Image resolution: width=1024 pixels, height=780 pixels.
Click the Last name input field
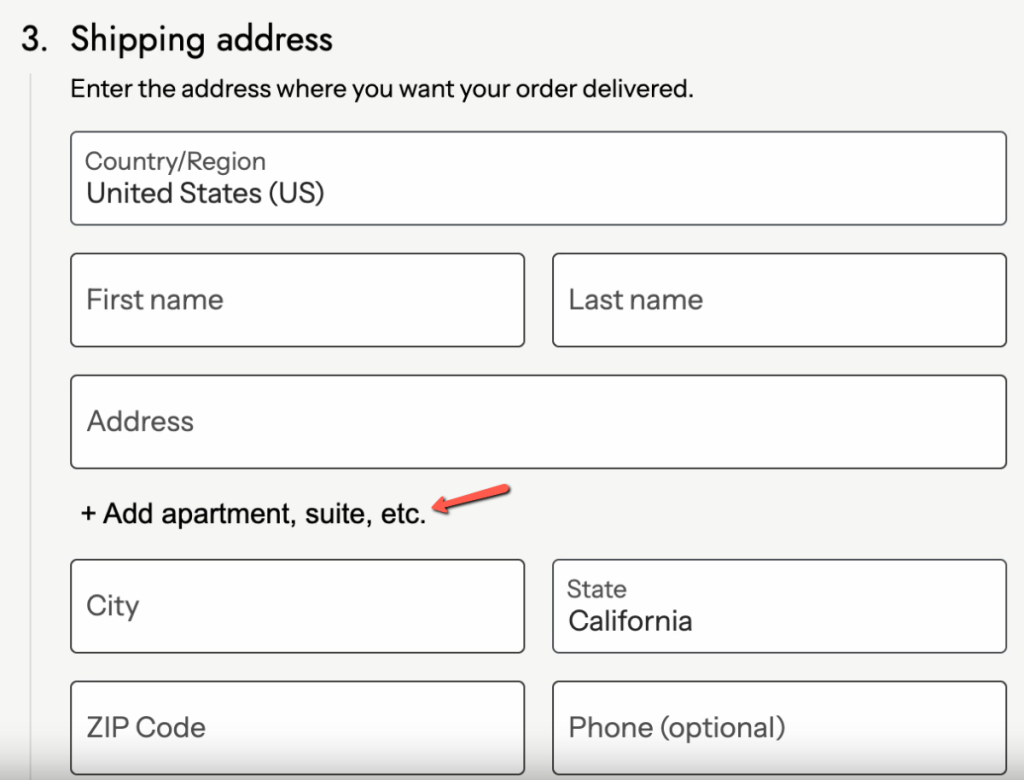778,300
